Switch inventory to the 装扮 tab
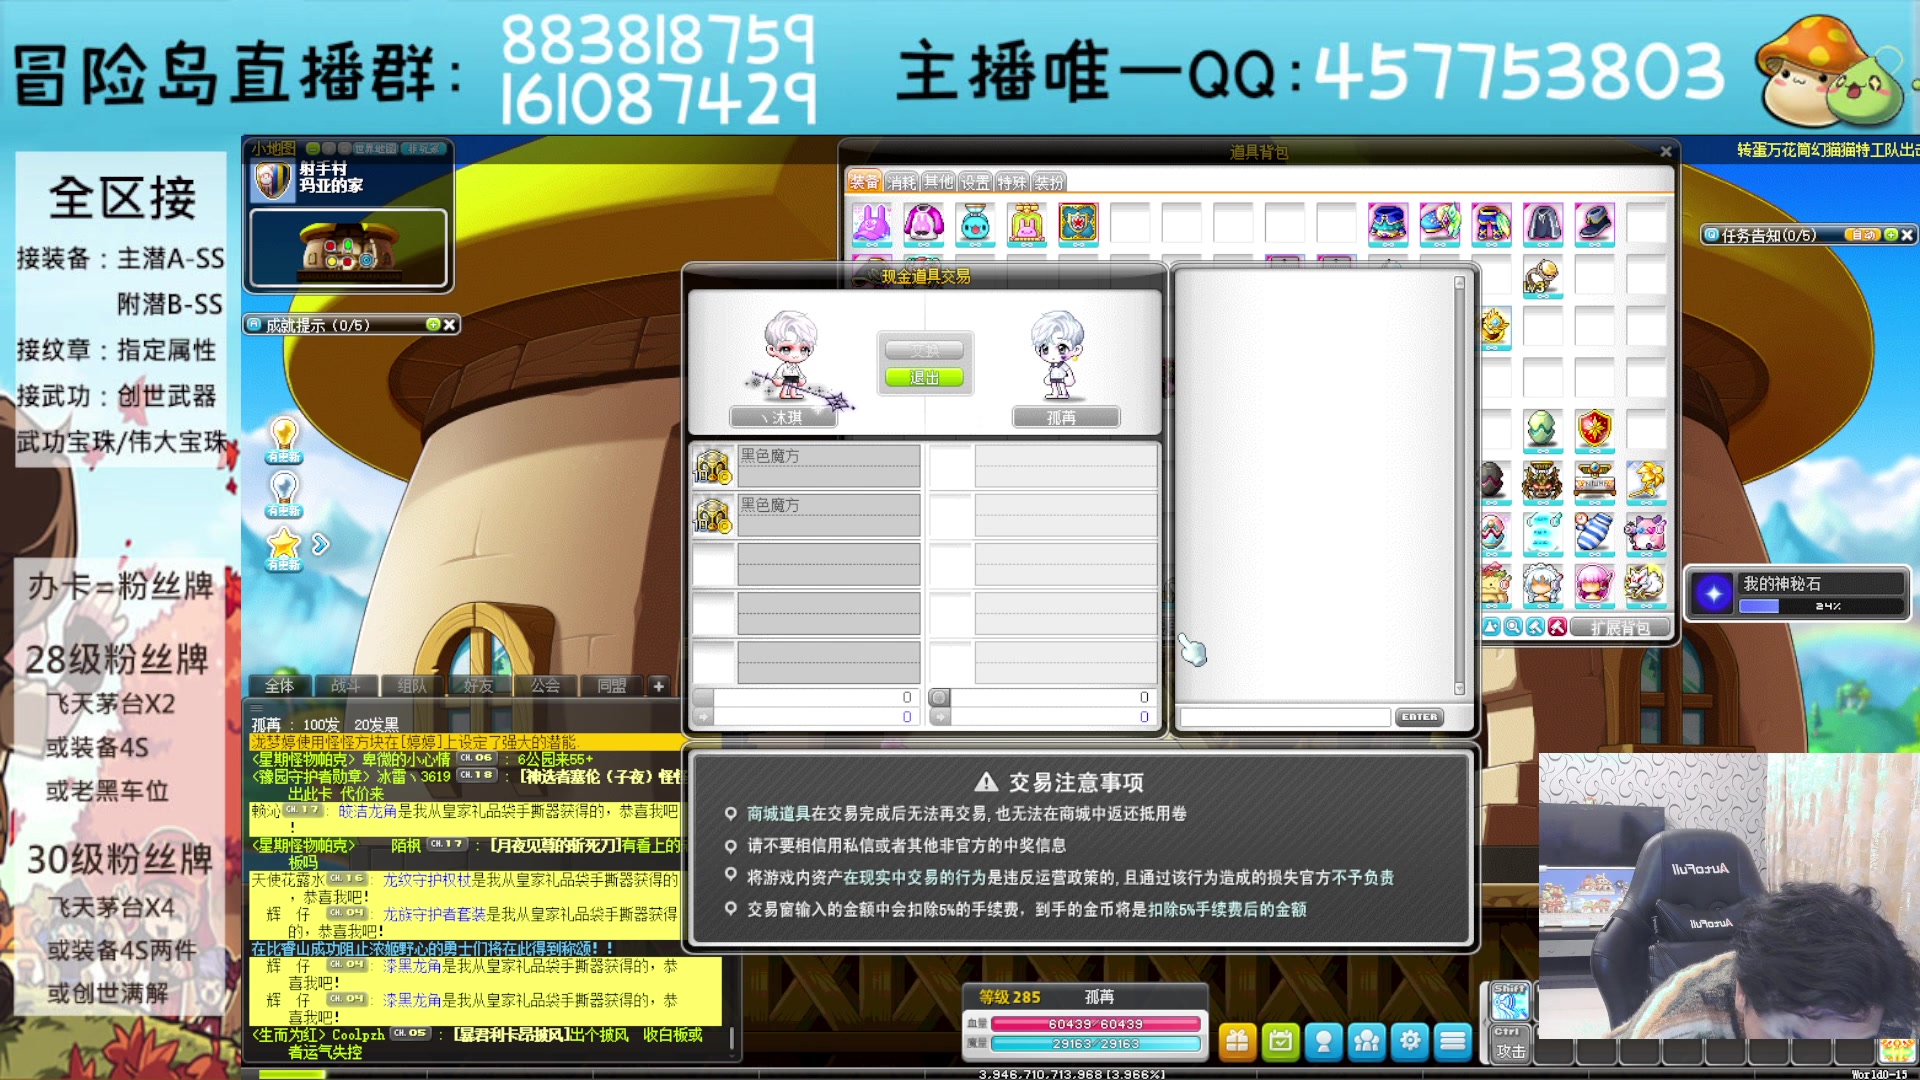The image size is (1920, 1080). click(x=1049, y=182)
